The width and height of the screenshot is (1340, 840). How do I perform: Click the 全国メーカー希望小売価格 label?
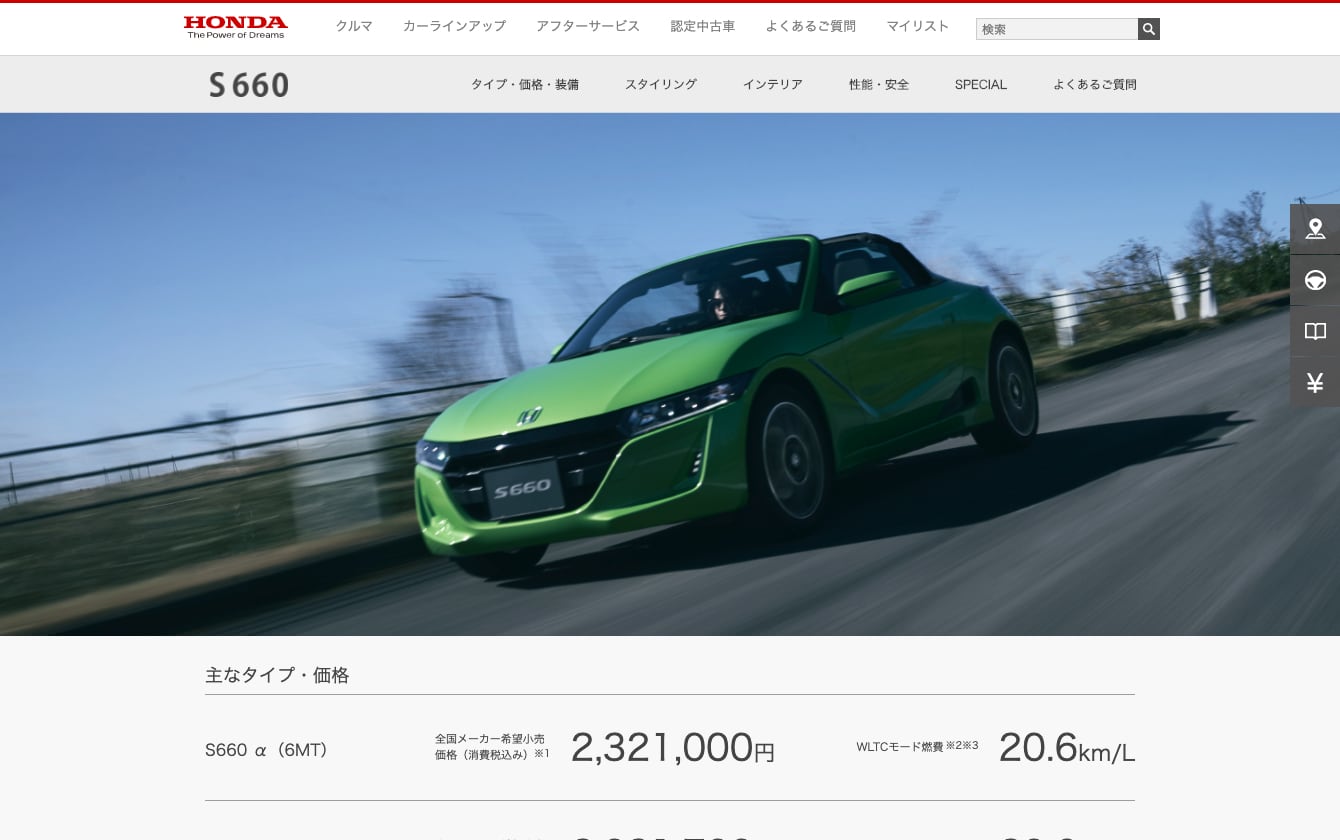[490, 746]
